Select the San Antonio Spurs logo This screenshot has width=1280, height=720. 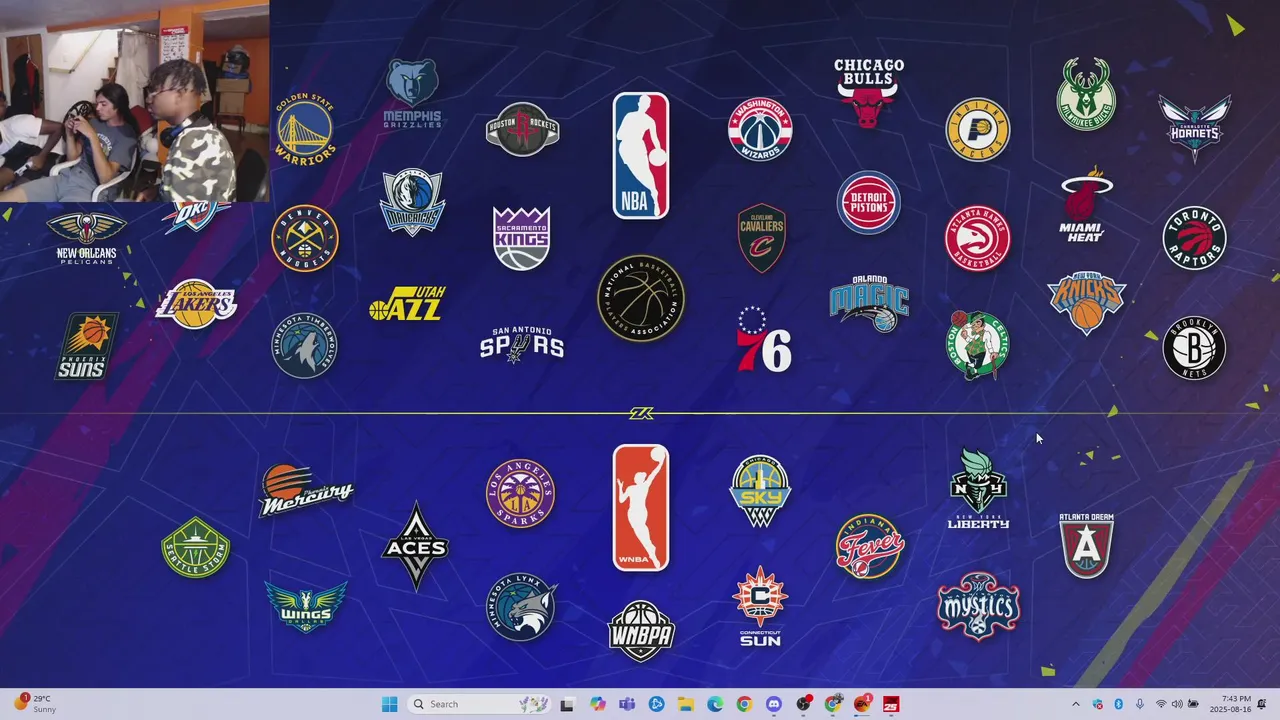pos(522,345)
